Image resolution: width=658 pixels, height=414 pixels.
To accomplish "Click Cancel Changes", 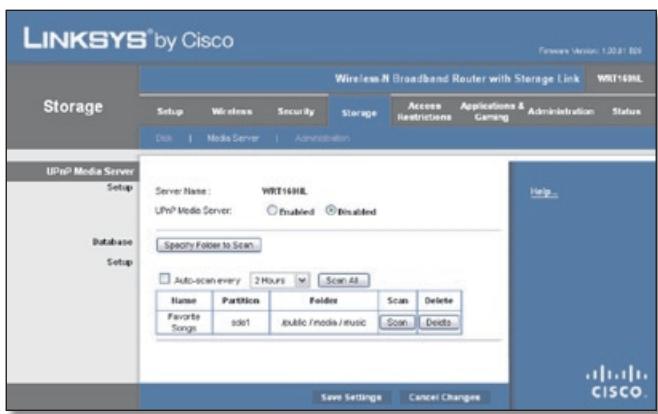I will (444, 397).
